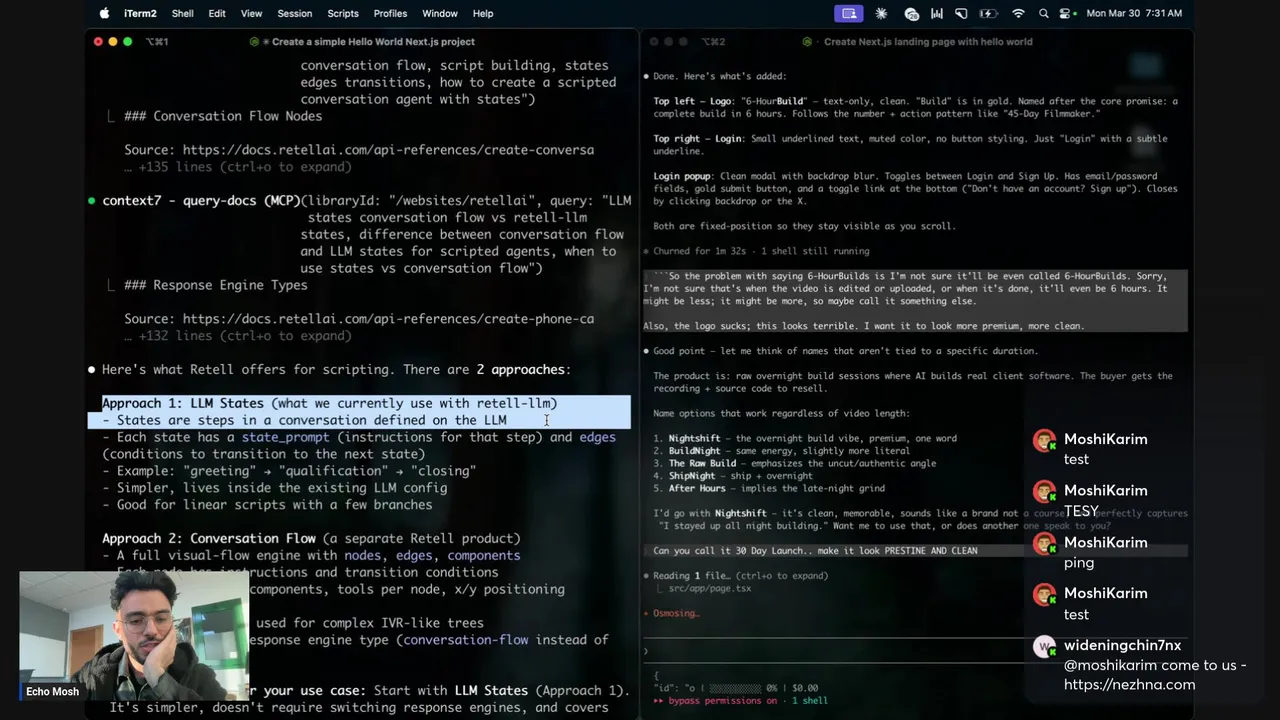The width and height of the screenshot is (1280, 720).
Task: Click the 'Create a simple Hello World Next.js project' title
Action: tap(373, 41)
